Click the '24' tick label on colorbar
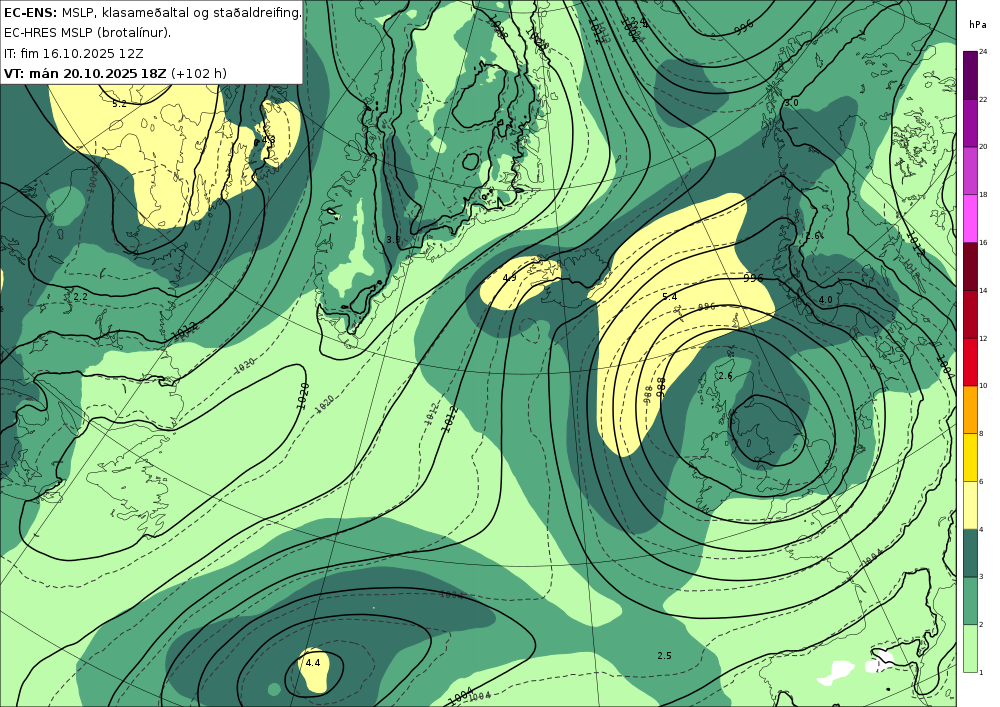1000x707 pixels. pyautogui.click(x=983, y=52)
